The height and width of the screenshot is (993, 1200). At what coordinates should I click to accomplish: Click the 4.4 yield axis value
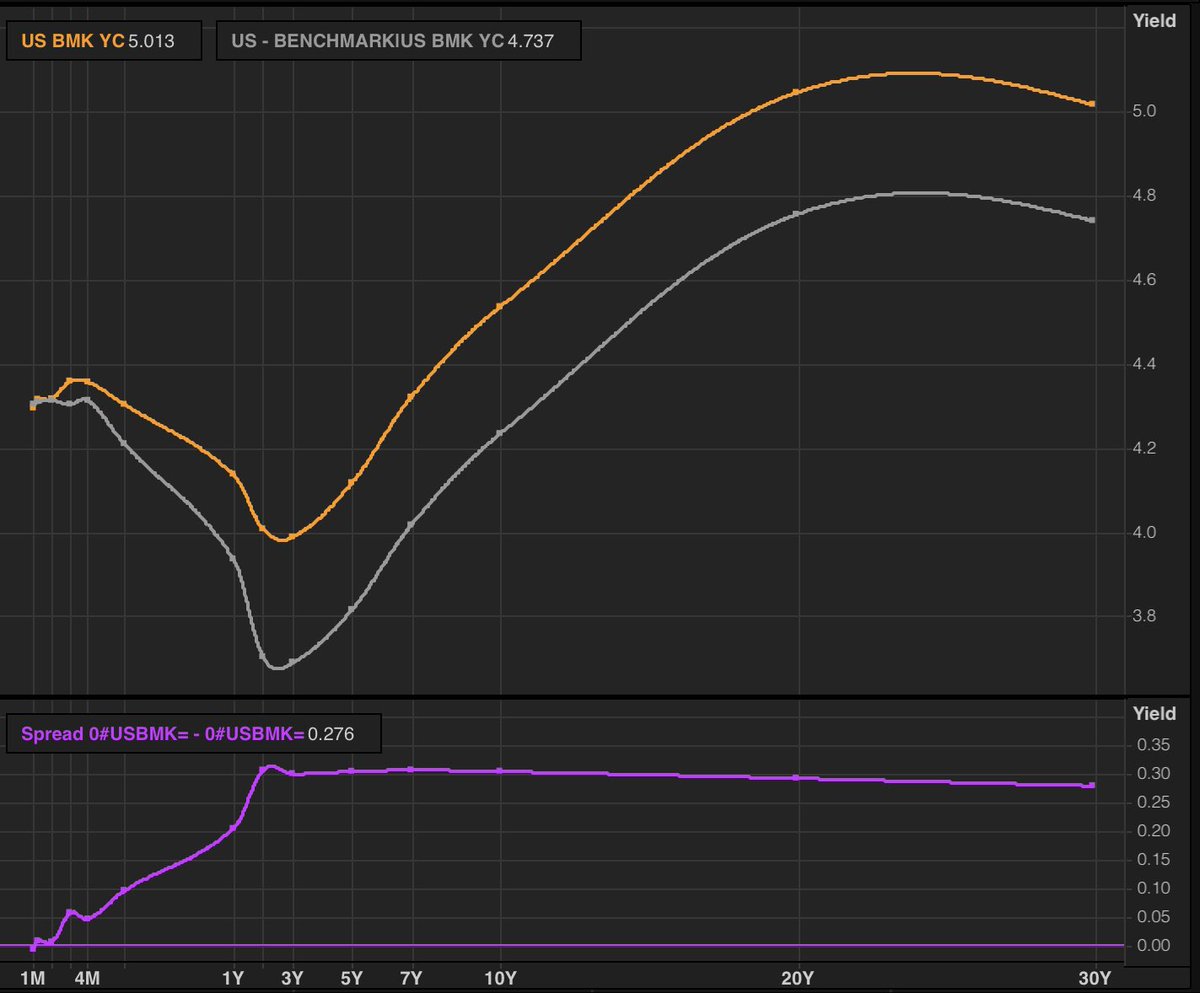1145,364
